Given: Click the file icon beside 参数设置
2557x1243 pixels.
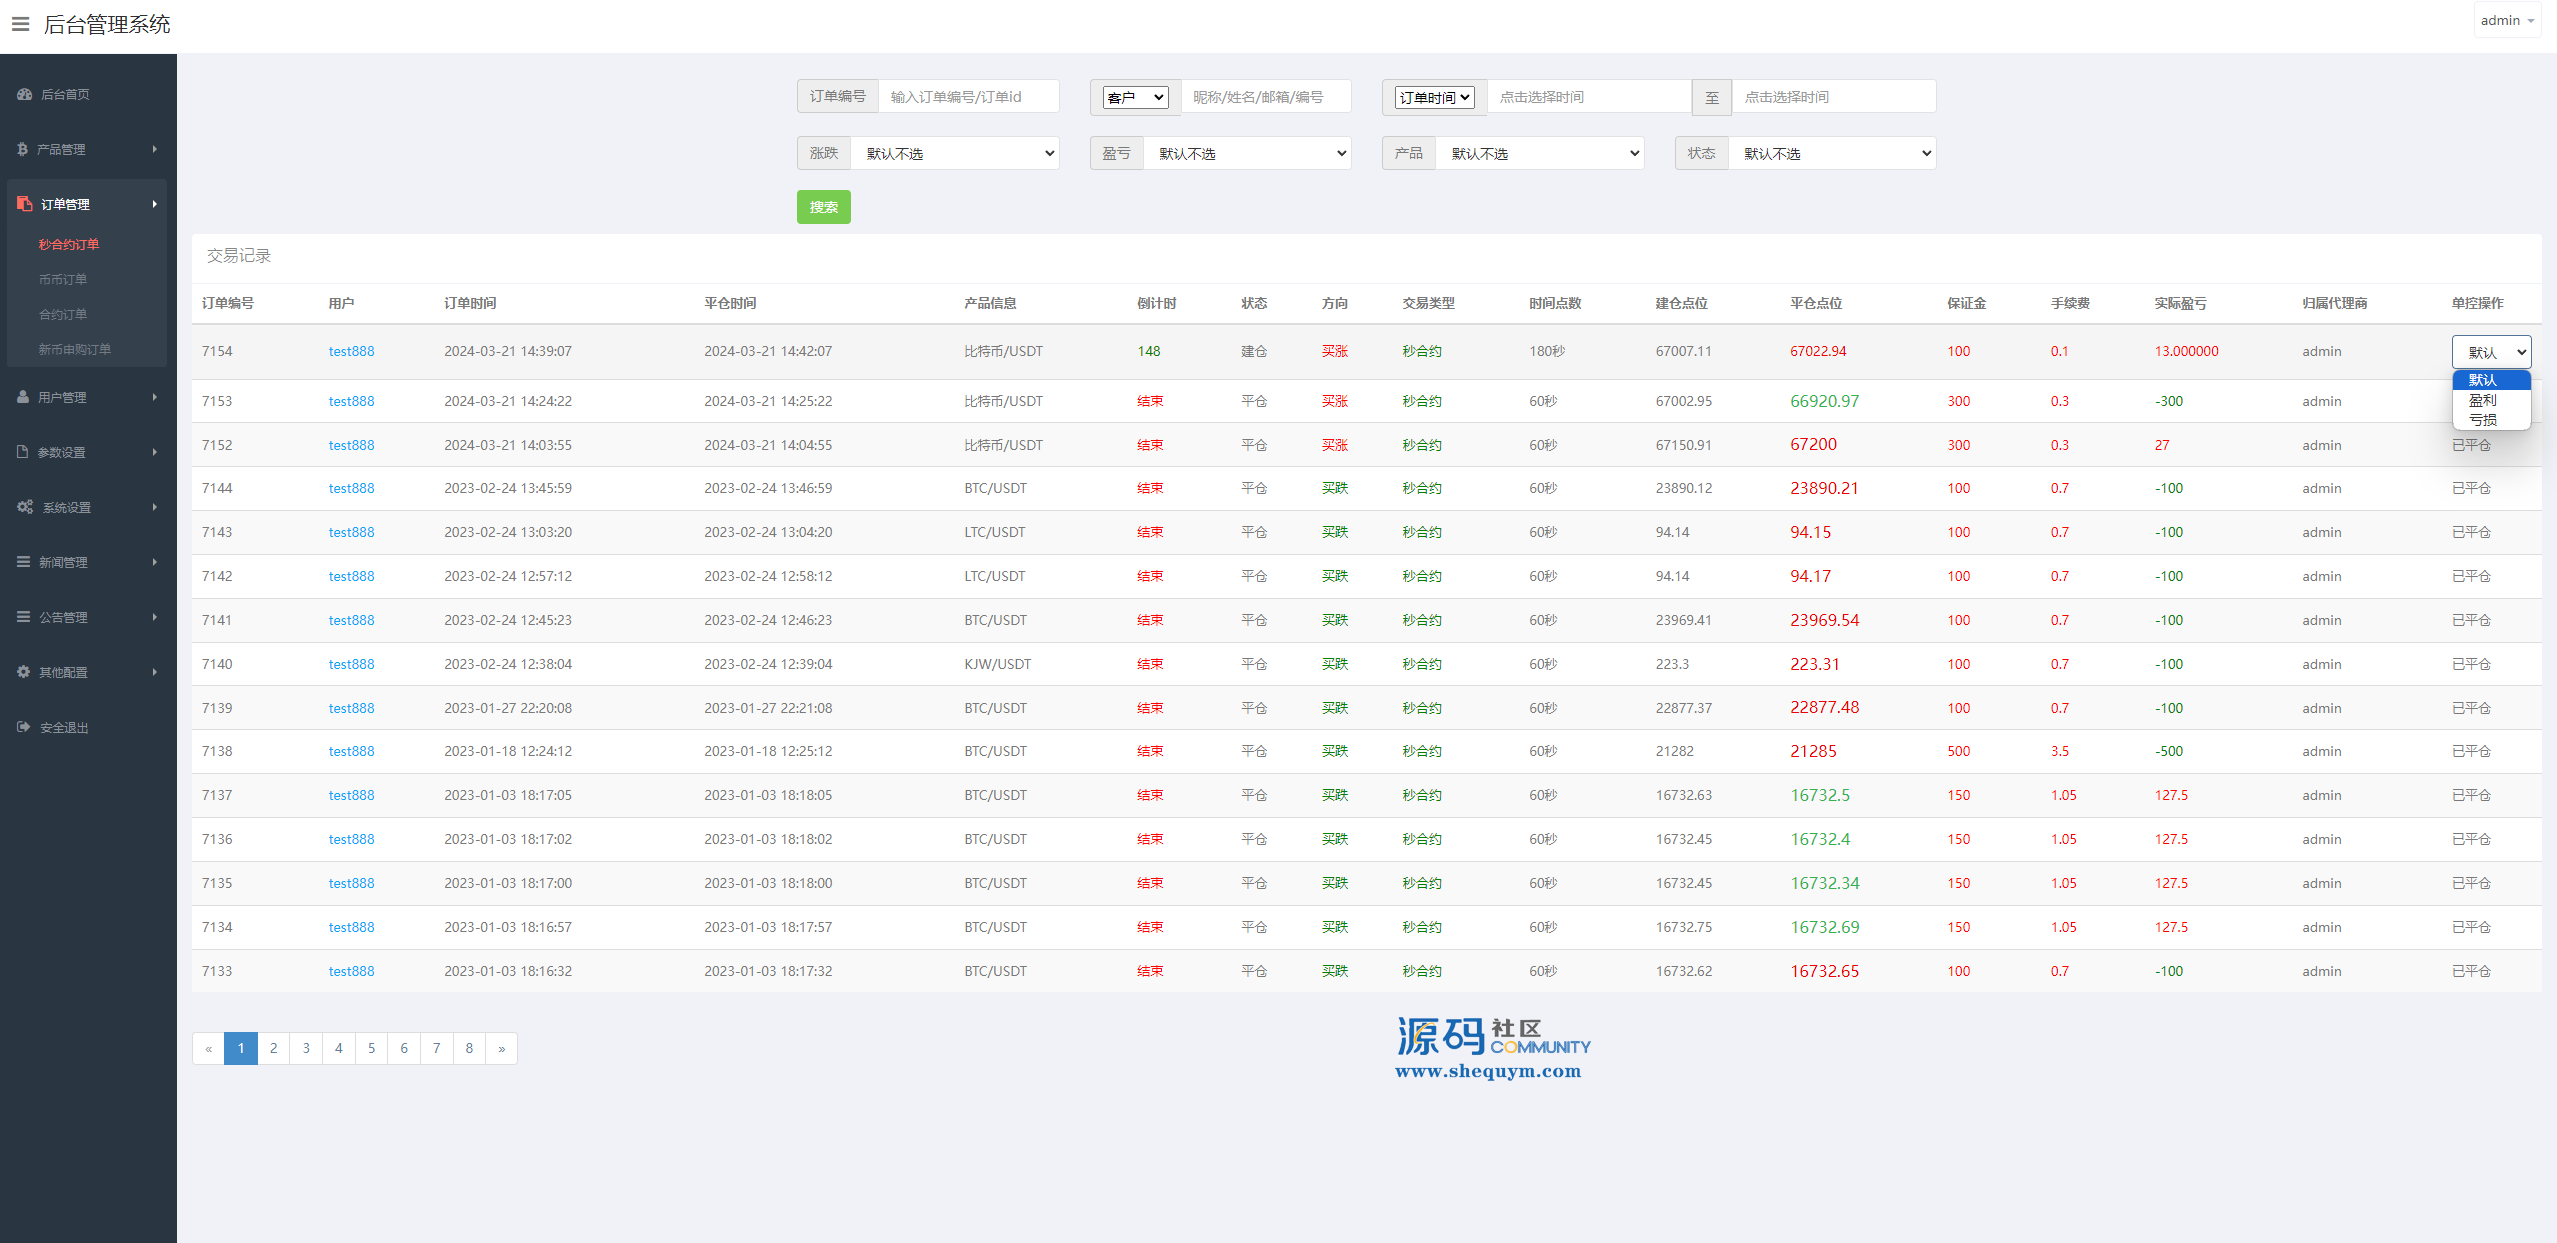Looking at the screenshot, I should [23, 452].
